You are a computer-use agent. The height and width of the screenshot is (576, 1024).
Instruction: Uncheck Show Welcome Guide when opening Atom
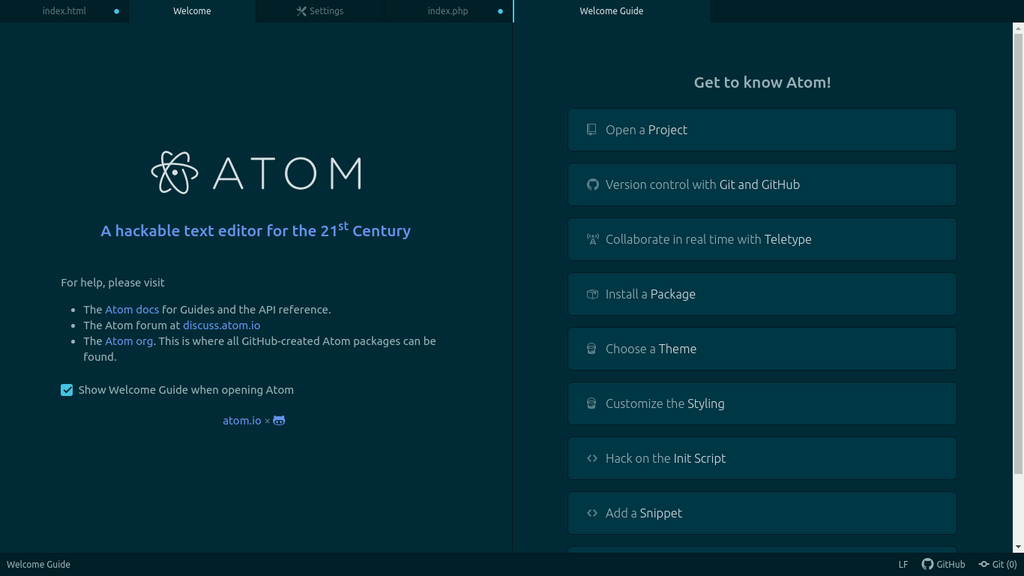click(x=67, y=390)
